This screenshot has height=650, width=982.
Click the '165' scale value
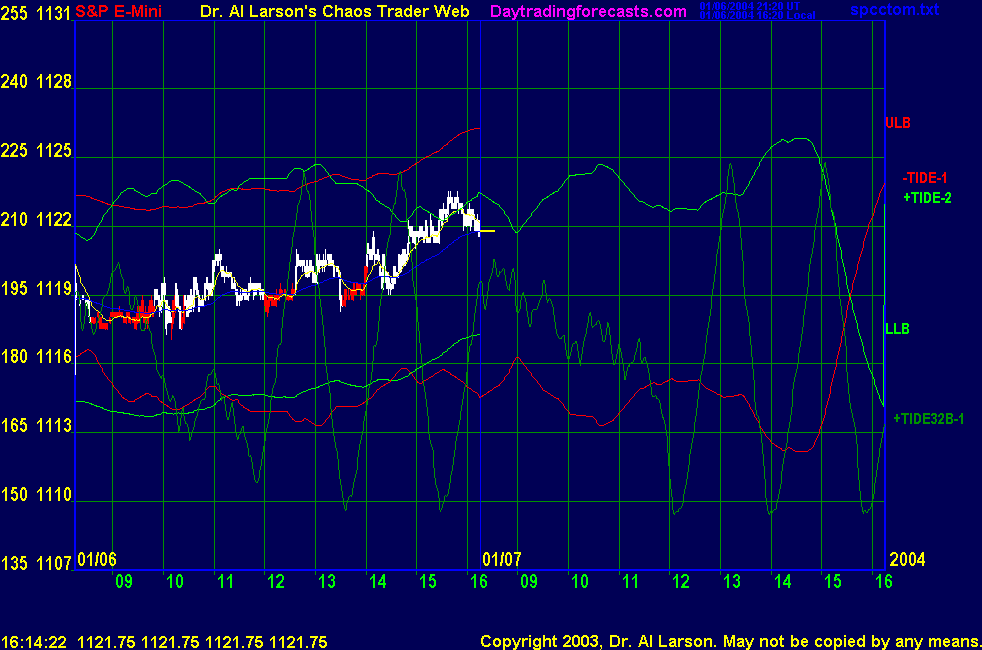click(x=14, y=426)
